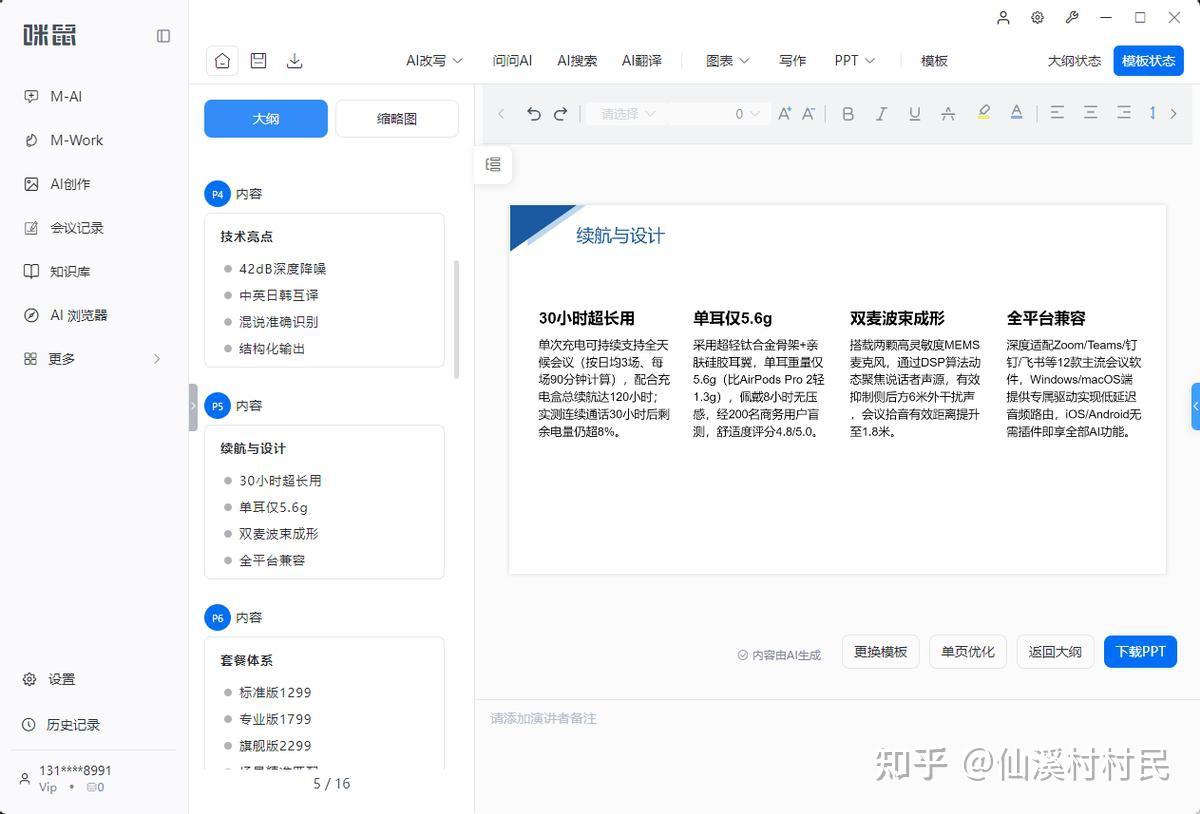Click outline item 双麦波束成形
The image size is (1200, 814).
[x=279, y=534]
